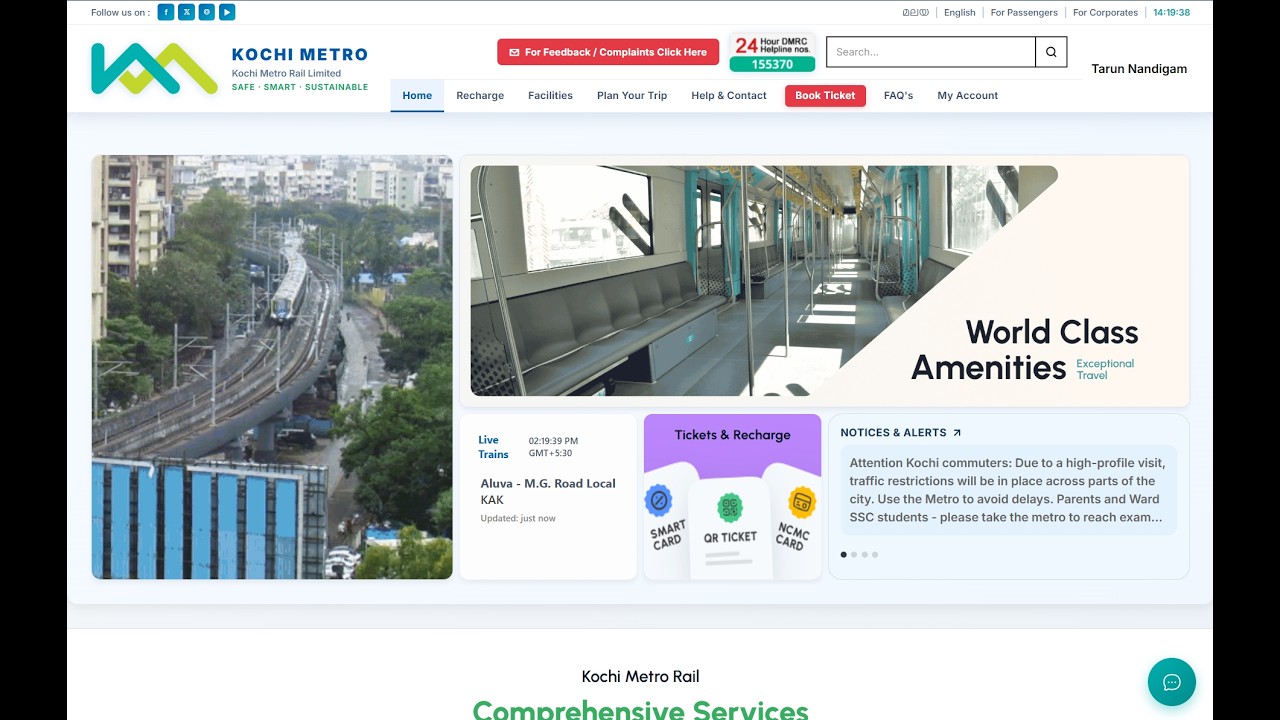The height and width of the screenshot is (720, 1280).
Task: Open the Plan Your Trip menu
Action: [632, 96]
